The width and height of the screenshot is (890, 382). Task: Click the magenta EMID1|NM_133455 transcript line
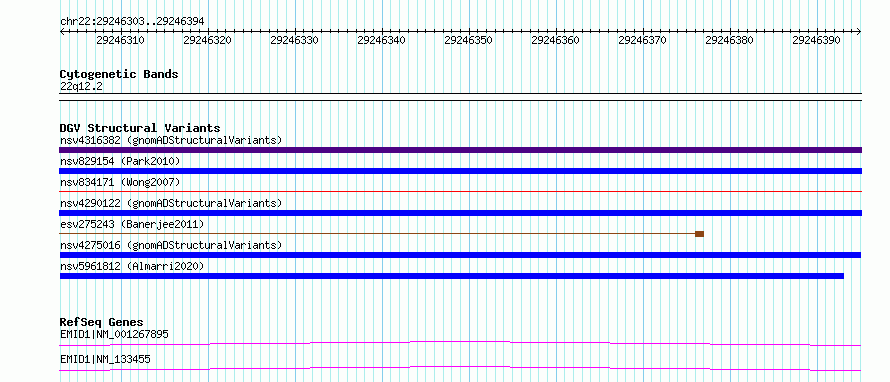[460, 368]
